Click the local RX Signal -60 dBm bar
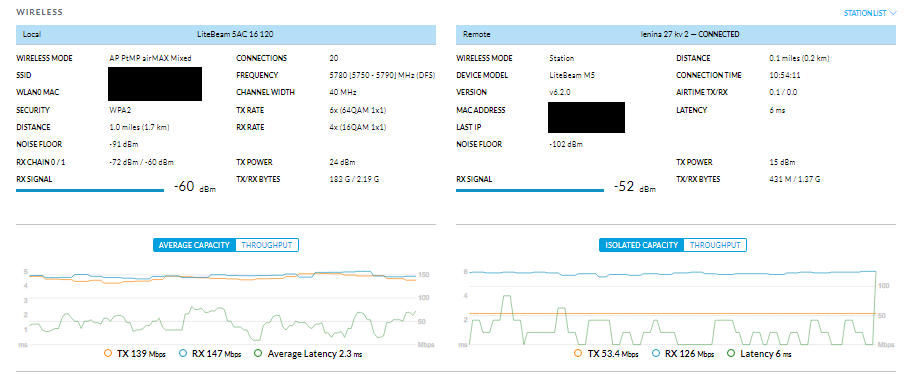This screenshot has height=381, width=904. (90, 190)
